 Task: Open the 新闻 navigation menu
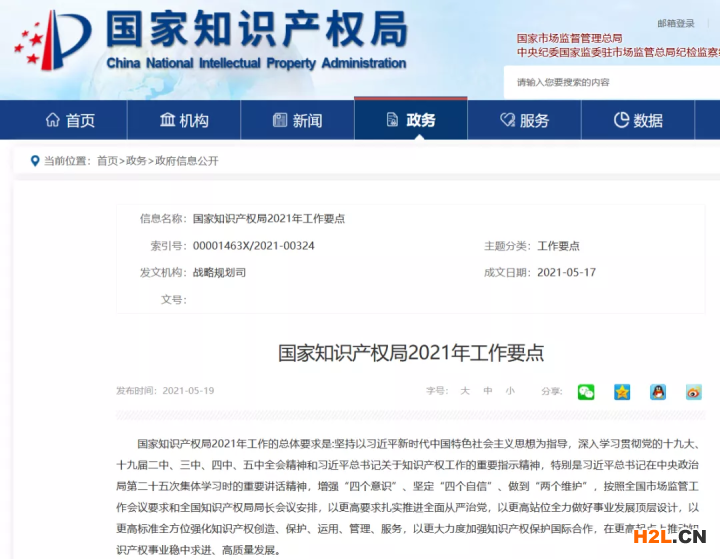point(297,120)
